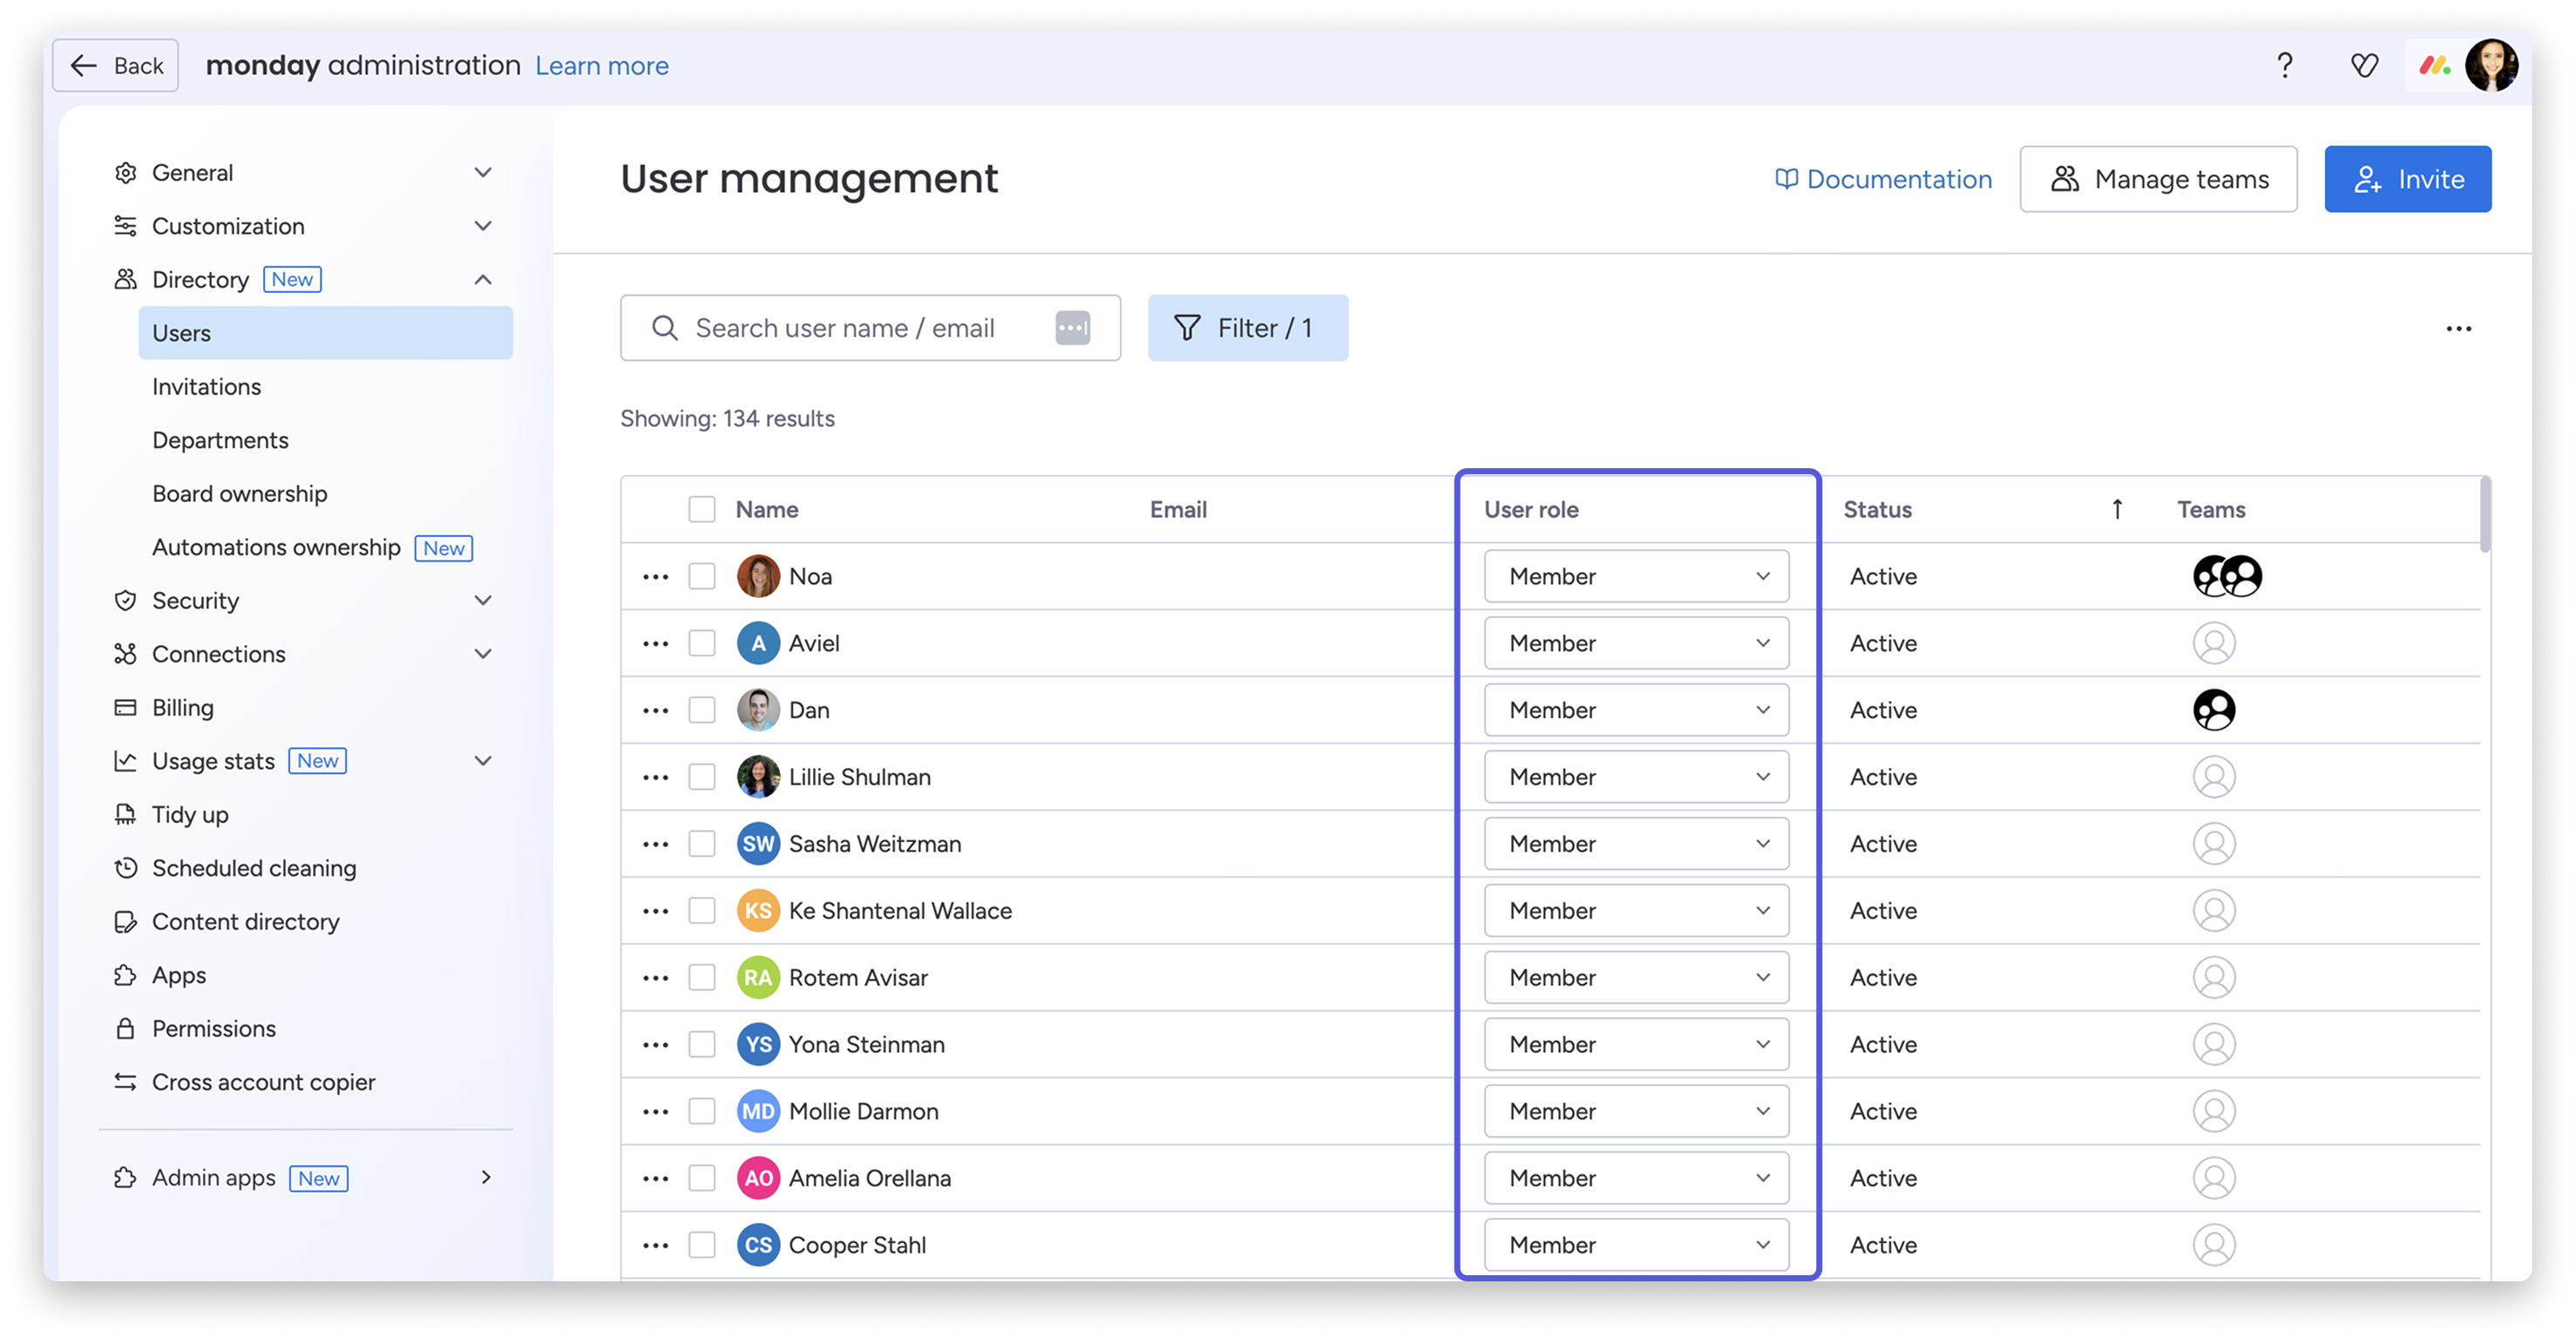Sort by Status using arrow icon

click(2117, 510)
